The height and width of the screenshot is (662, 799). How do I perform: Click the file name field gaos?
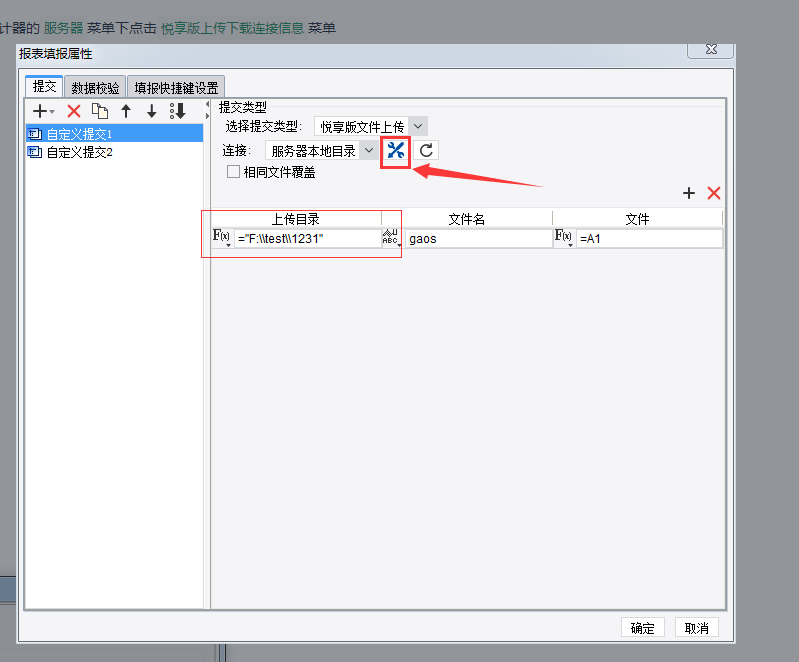(478, 239)
